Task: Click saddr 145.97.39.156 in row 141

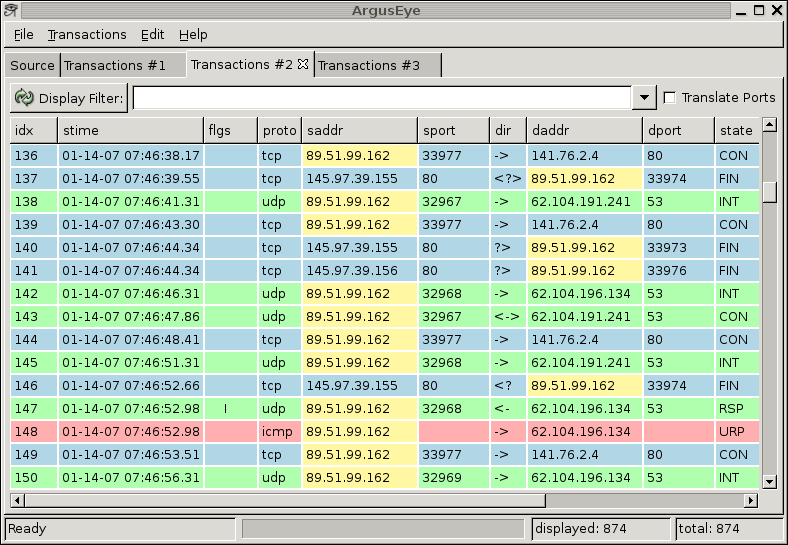Action: (x=359, y=271)
